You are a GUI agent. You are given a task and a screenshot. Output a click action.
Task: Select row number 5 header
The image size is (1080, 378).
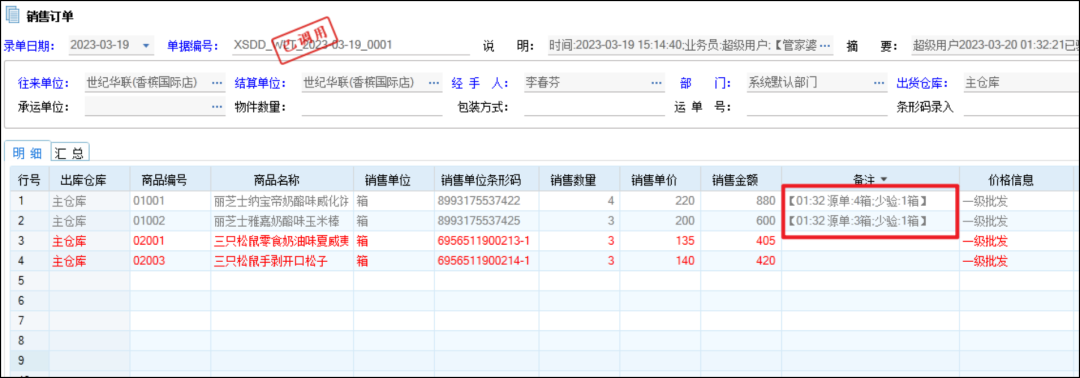pyautogui.click(x=30, y=281)
